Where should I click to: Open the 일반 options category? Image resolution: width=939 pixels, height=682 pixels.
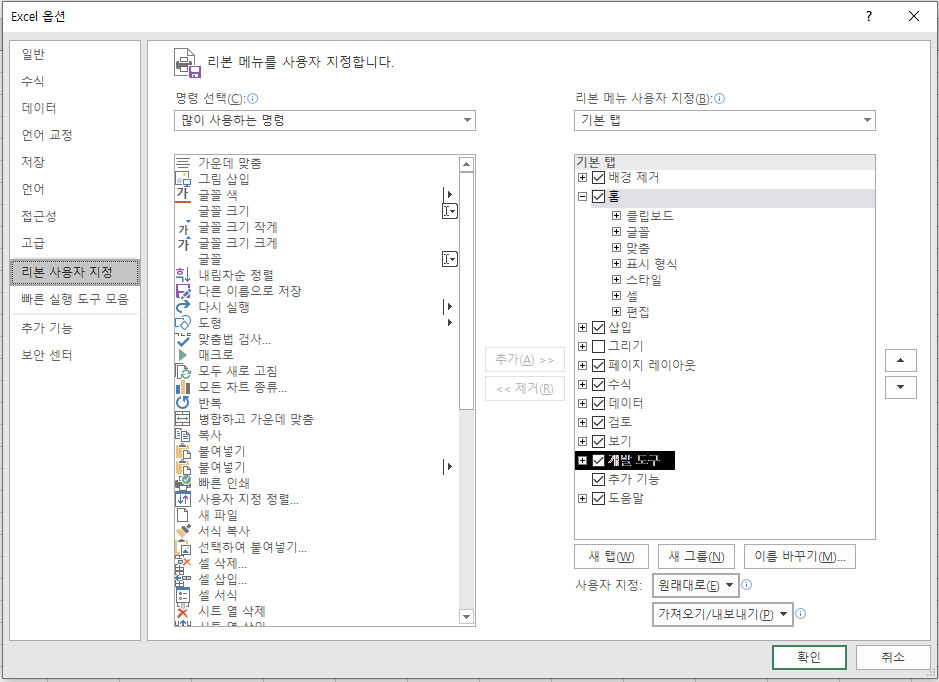pyautogui.click(x=75, y=54)
